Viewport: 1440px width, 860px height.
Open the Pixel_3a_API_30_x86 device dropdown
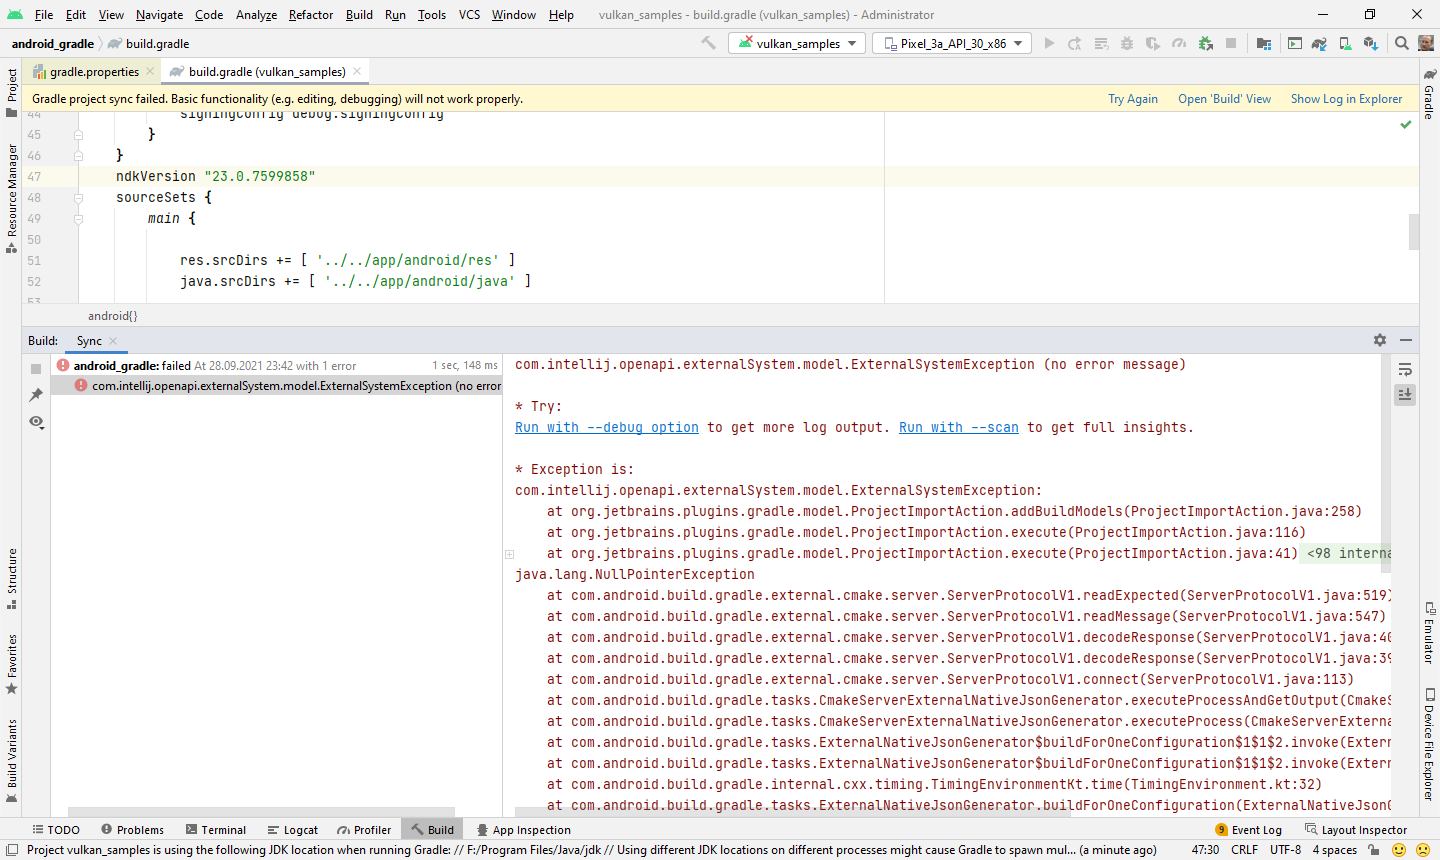[x=951, y=43]
